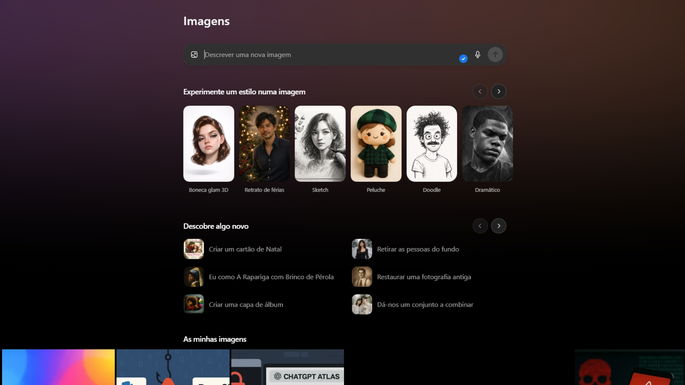Pick the Dramático style card
Screen dimensions: 685x385
click(x=488, y=144)
